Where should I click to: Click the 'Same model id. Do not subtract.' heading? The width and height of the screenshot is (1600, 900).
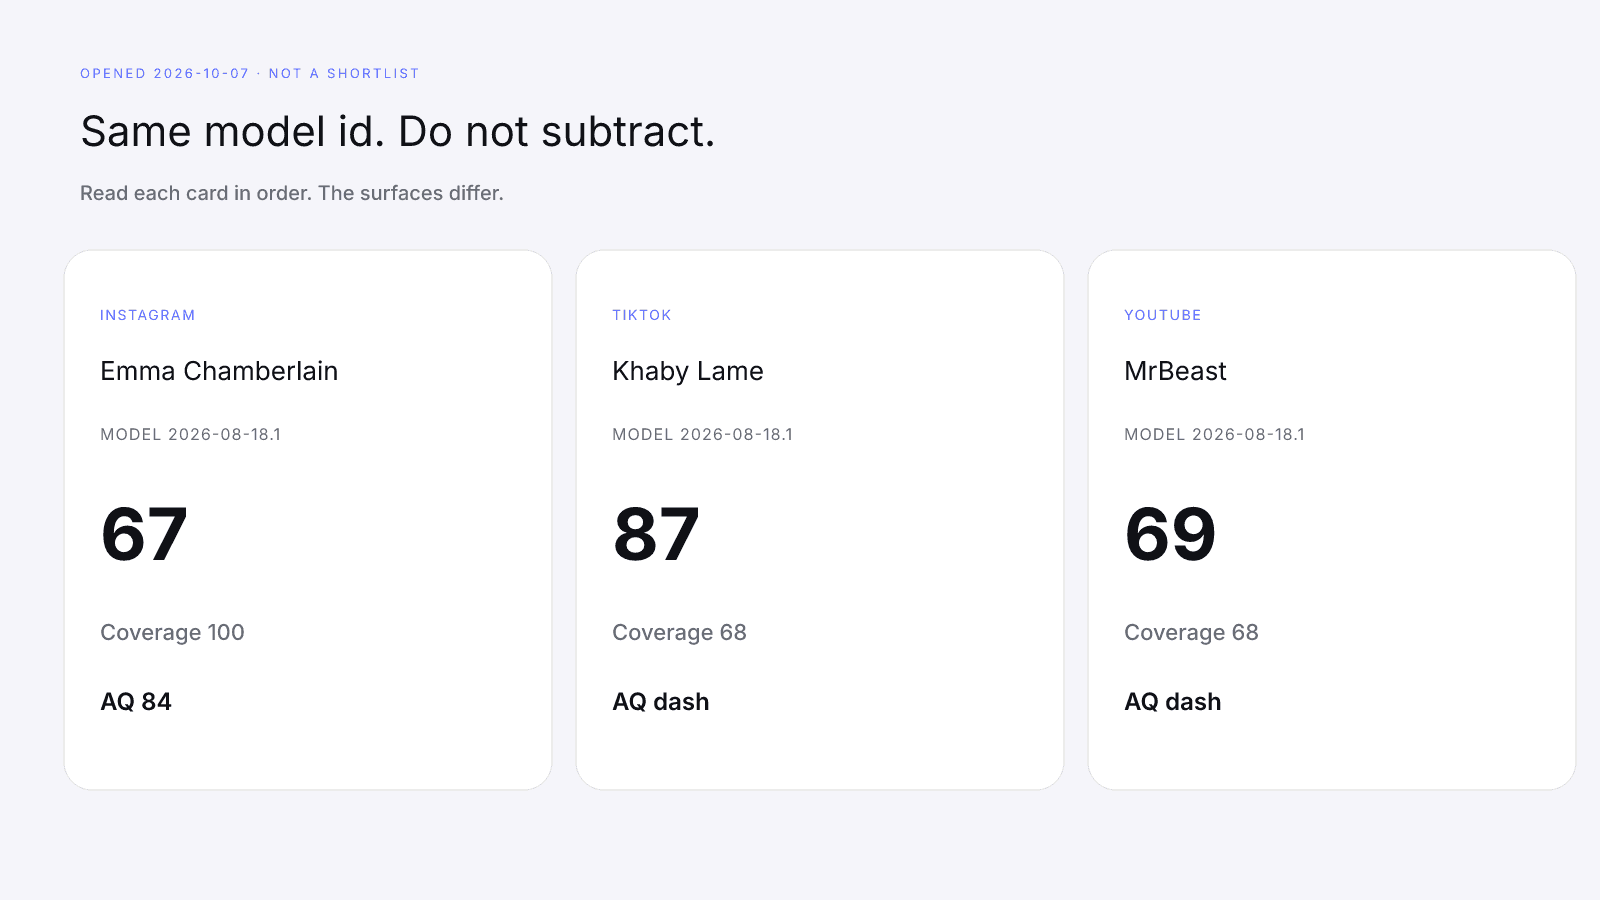click(398, 132)
